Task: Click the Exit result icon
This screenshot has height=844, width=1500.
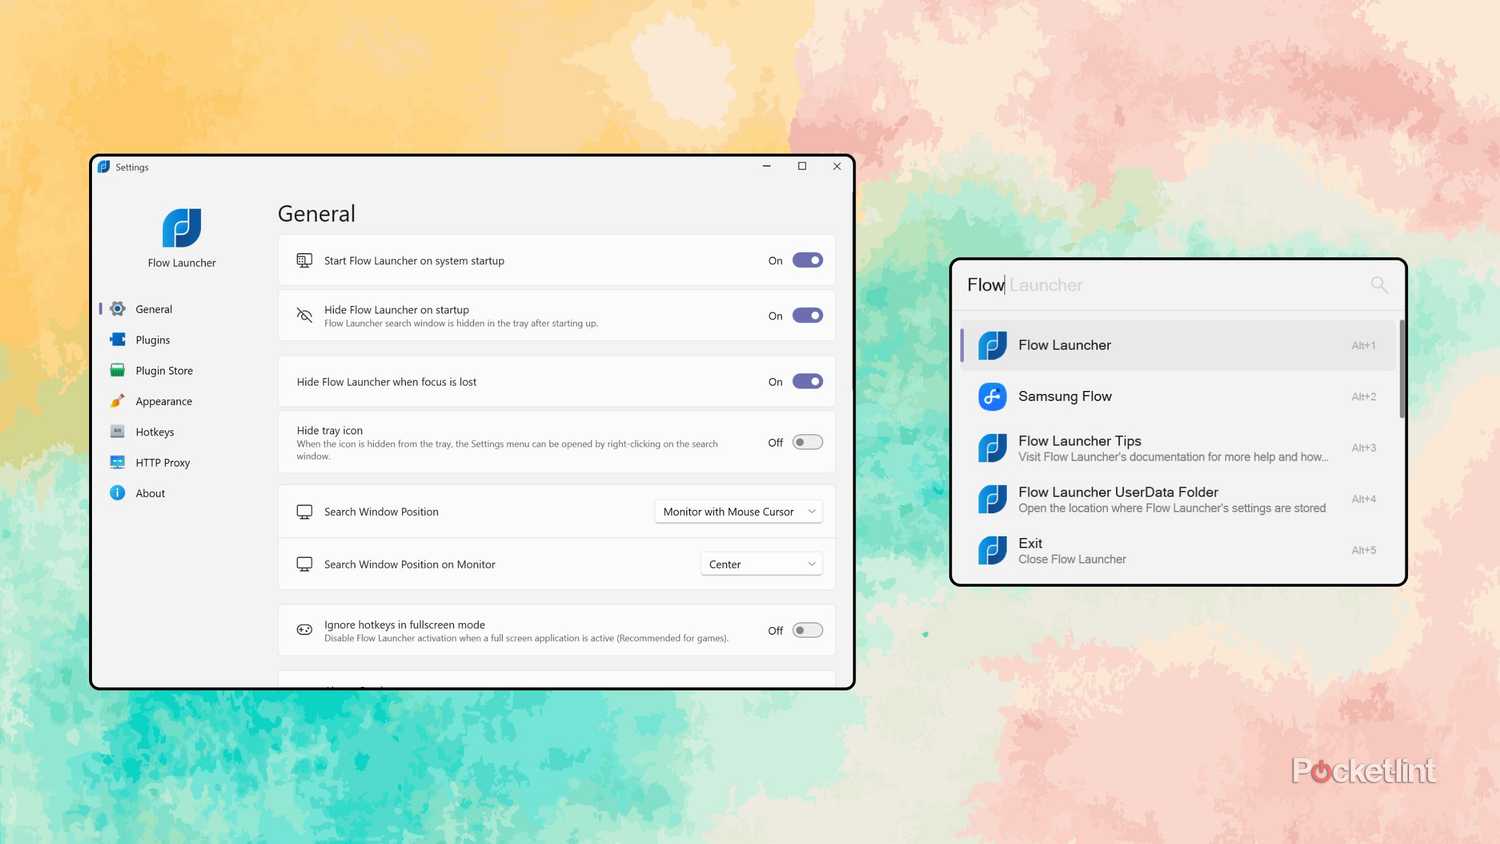Action: click(992, 550)
